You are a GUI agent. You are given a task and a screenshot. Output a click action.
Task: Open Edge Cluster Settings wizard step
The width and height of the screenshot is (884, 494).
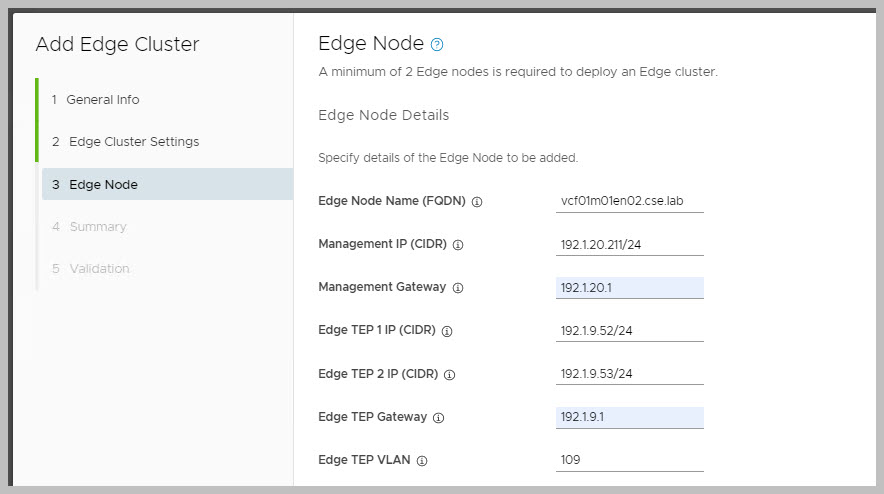[x=134, y=142]
